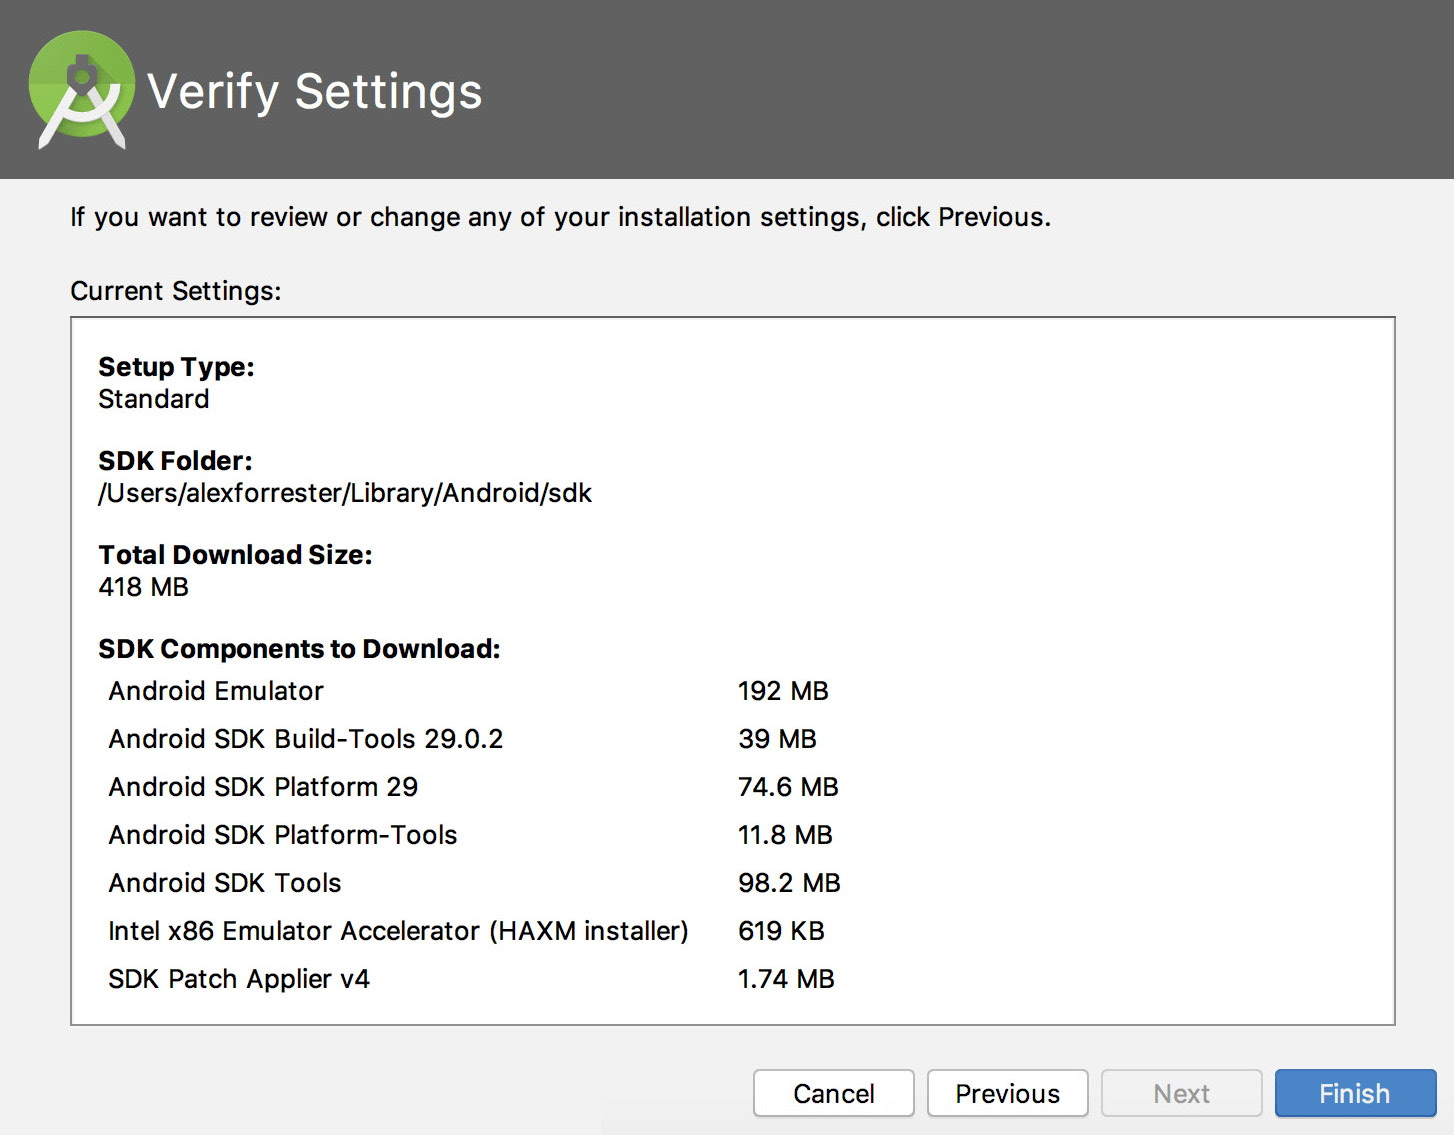Image resolution: width=1454 pixels, height=1135 pixels.
Task: Click the 418 MB total size value
Action: tap(143, 587)
